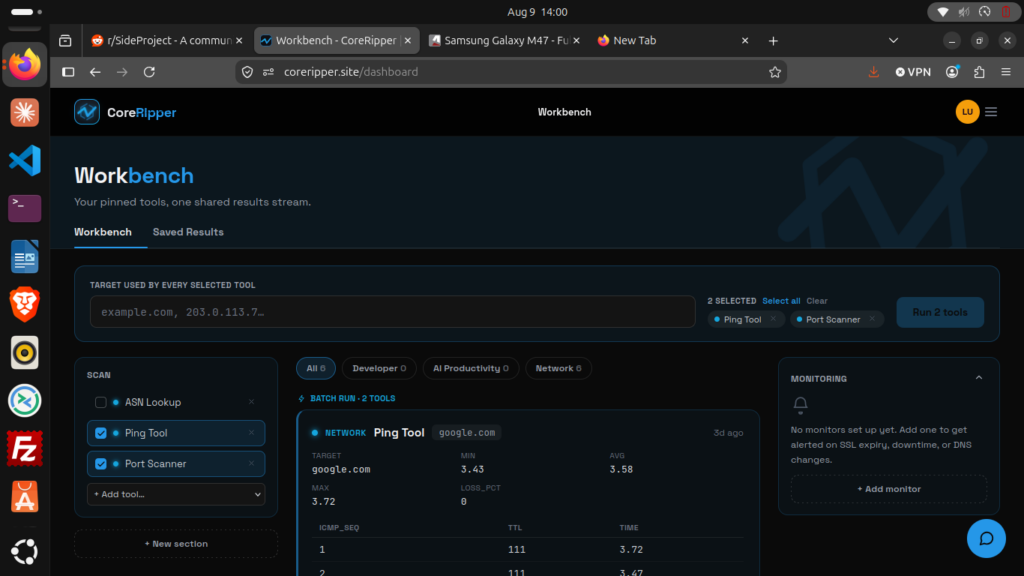This screenshot has height=576, width=1024.
Task: Click the "BATCH RUN · 2 TOOLS" label
Action: coord(353,398)
